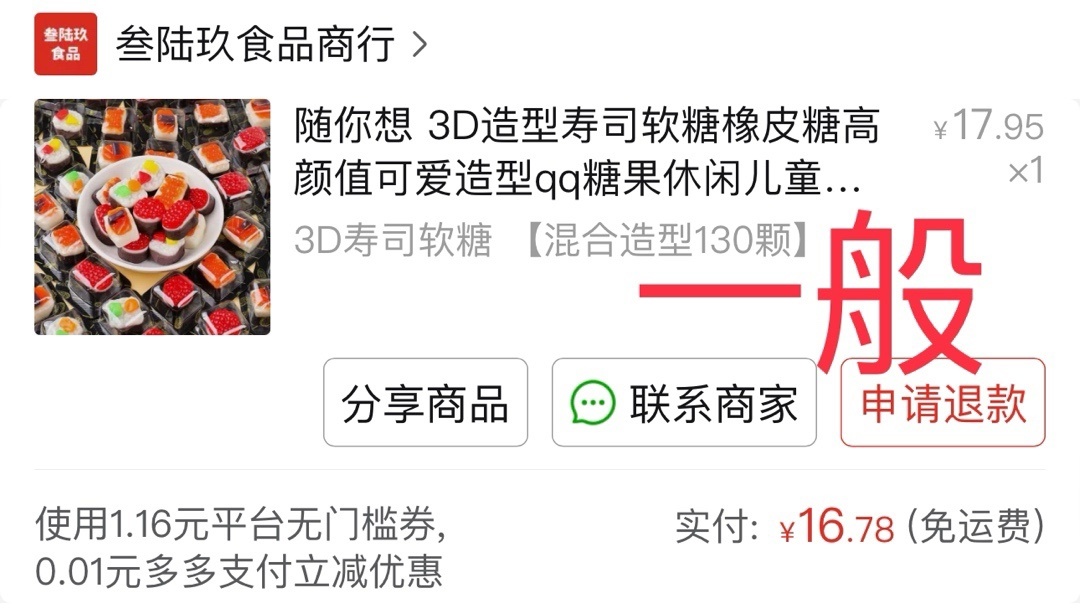Click the 联系商家 button
1080x609 pixels.
tap(684, 402)
